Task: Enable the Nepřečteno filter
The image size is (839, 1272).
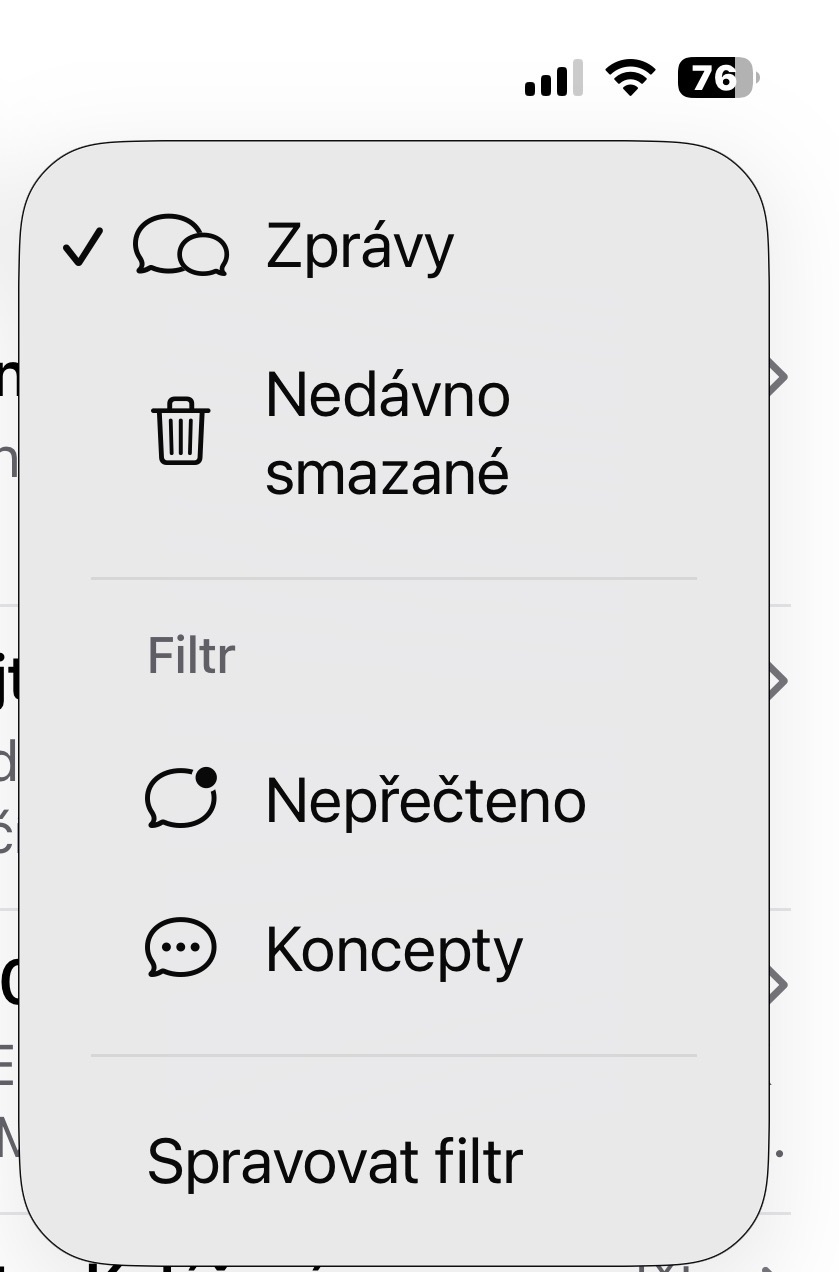Action: click(x=425, y=800)
